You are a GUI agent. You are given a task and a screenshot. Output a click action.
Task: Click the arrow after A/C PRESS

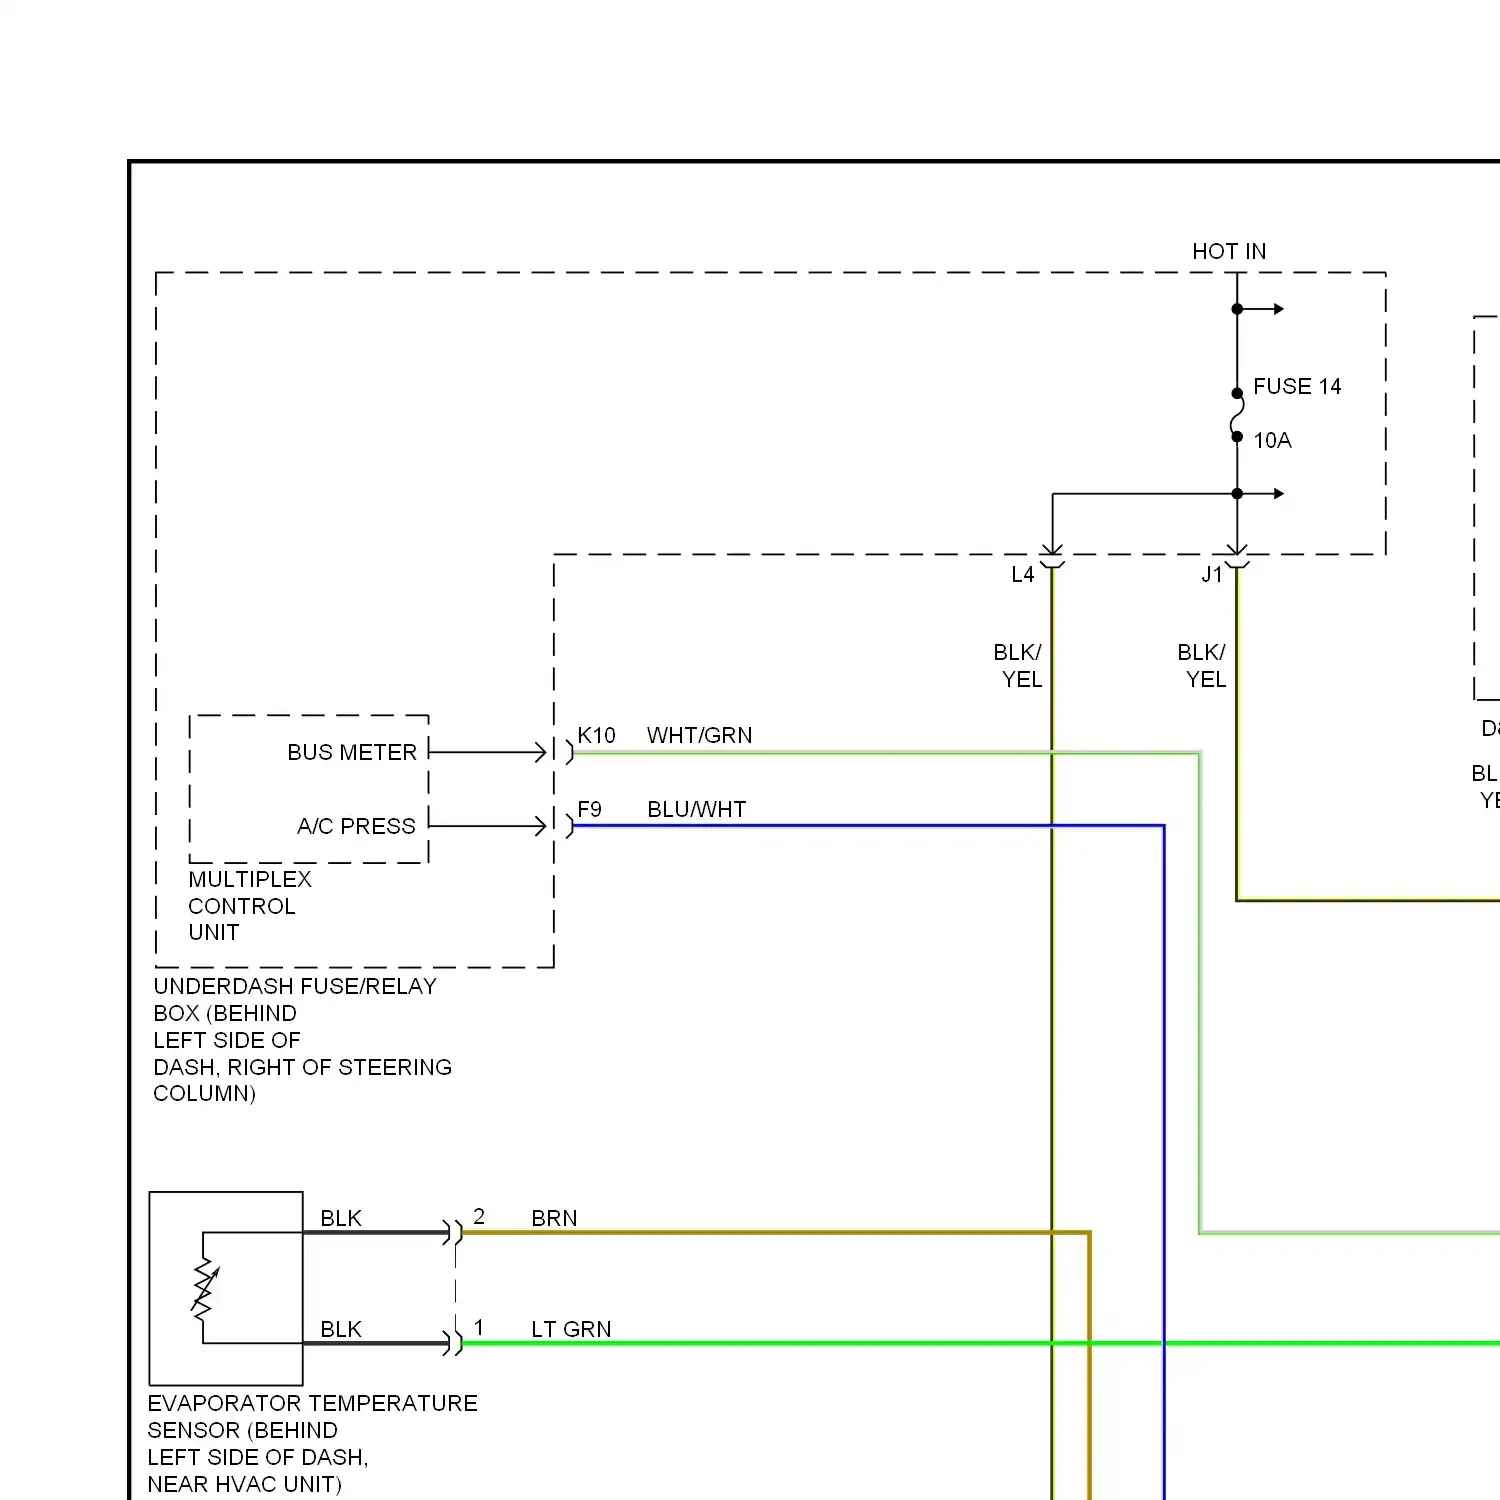(x=488, y=826)
